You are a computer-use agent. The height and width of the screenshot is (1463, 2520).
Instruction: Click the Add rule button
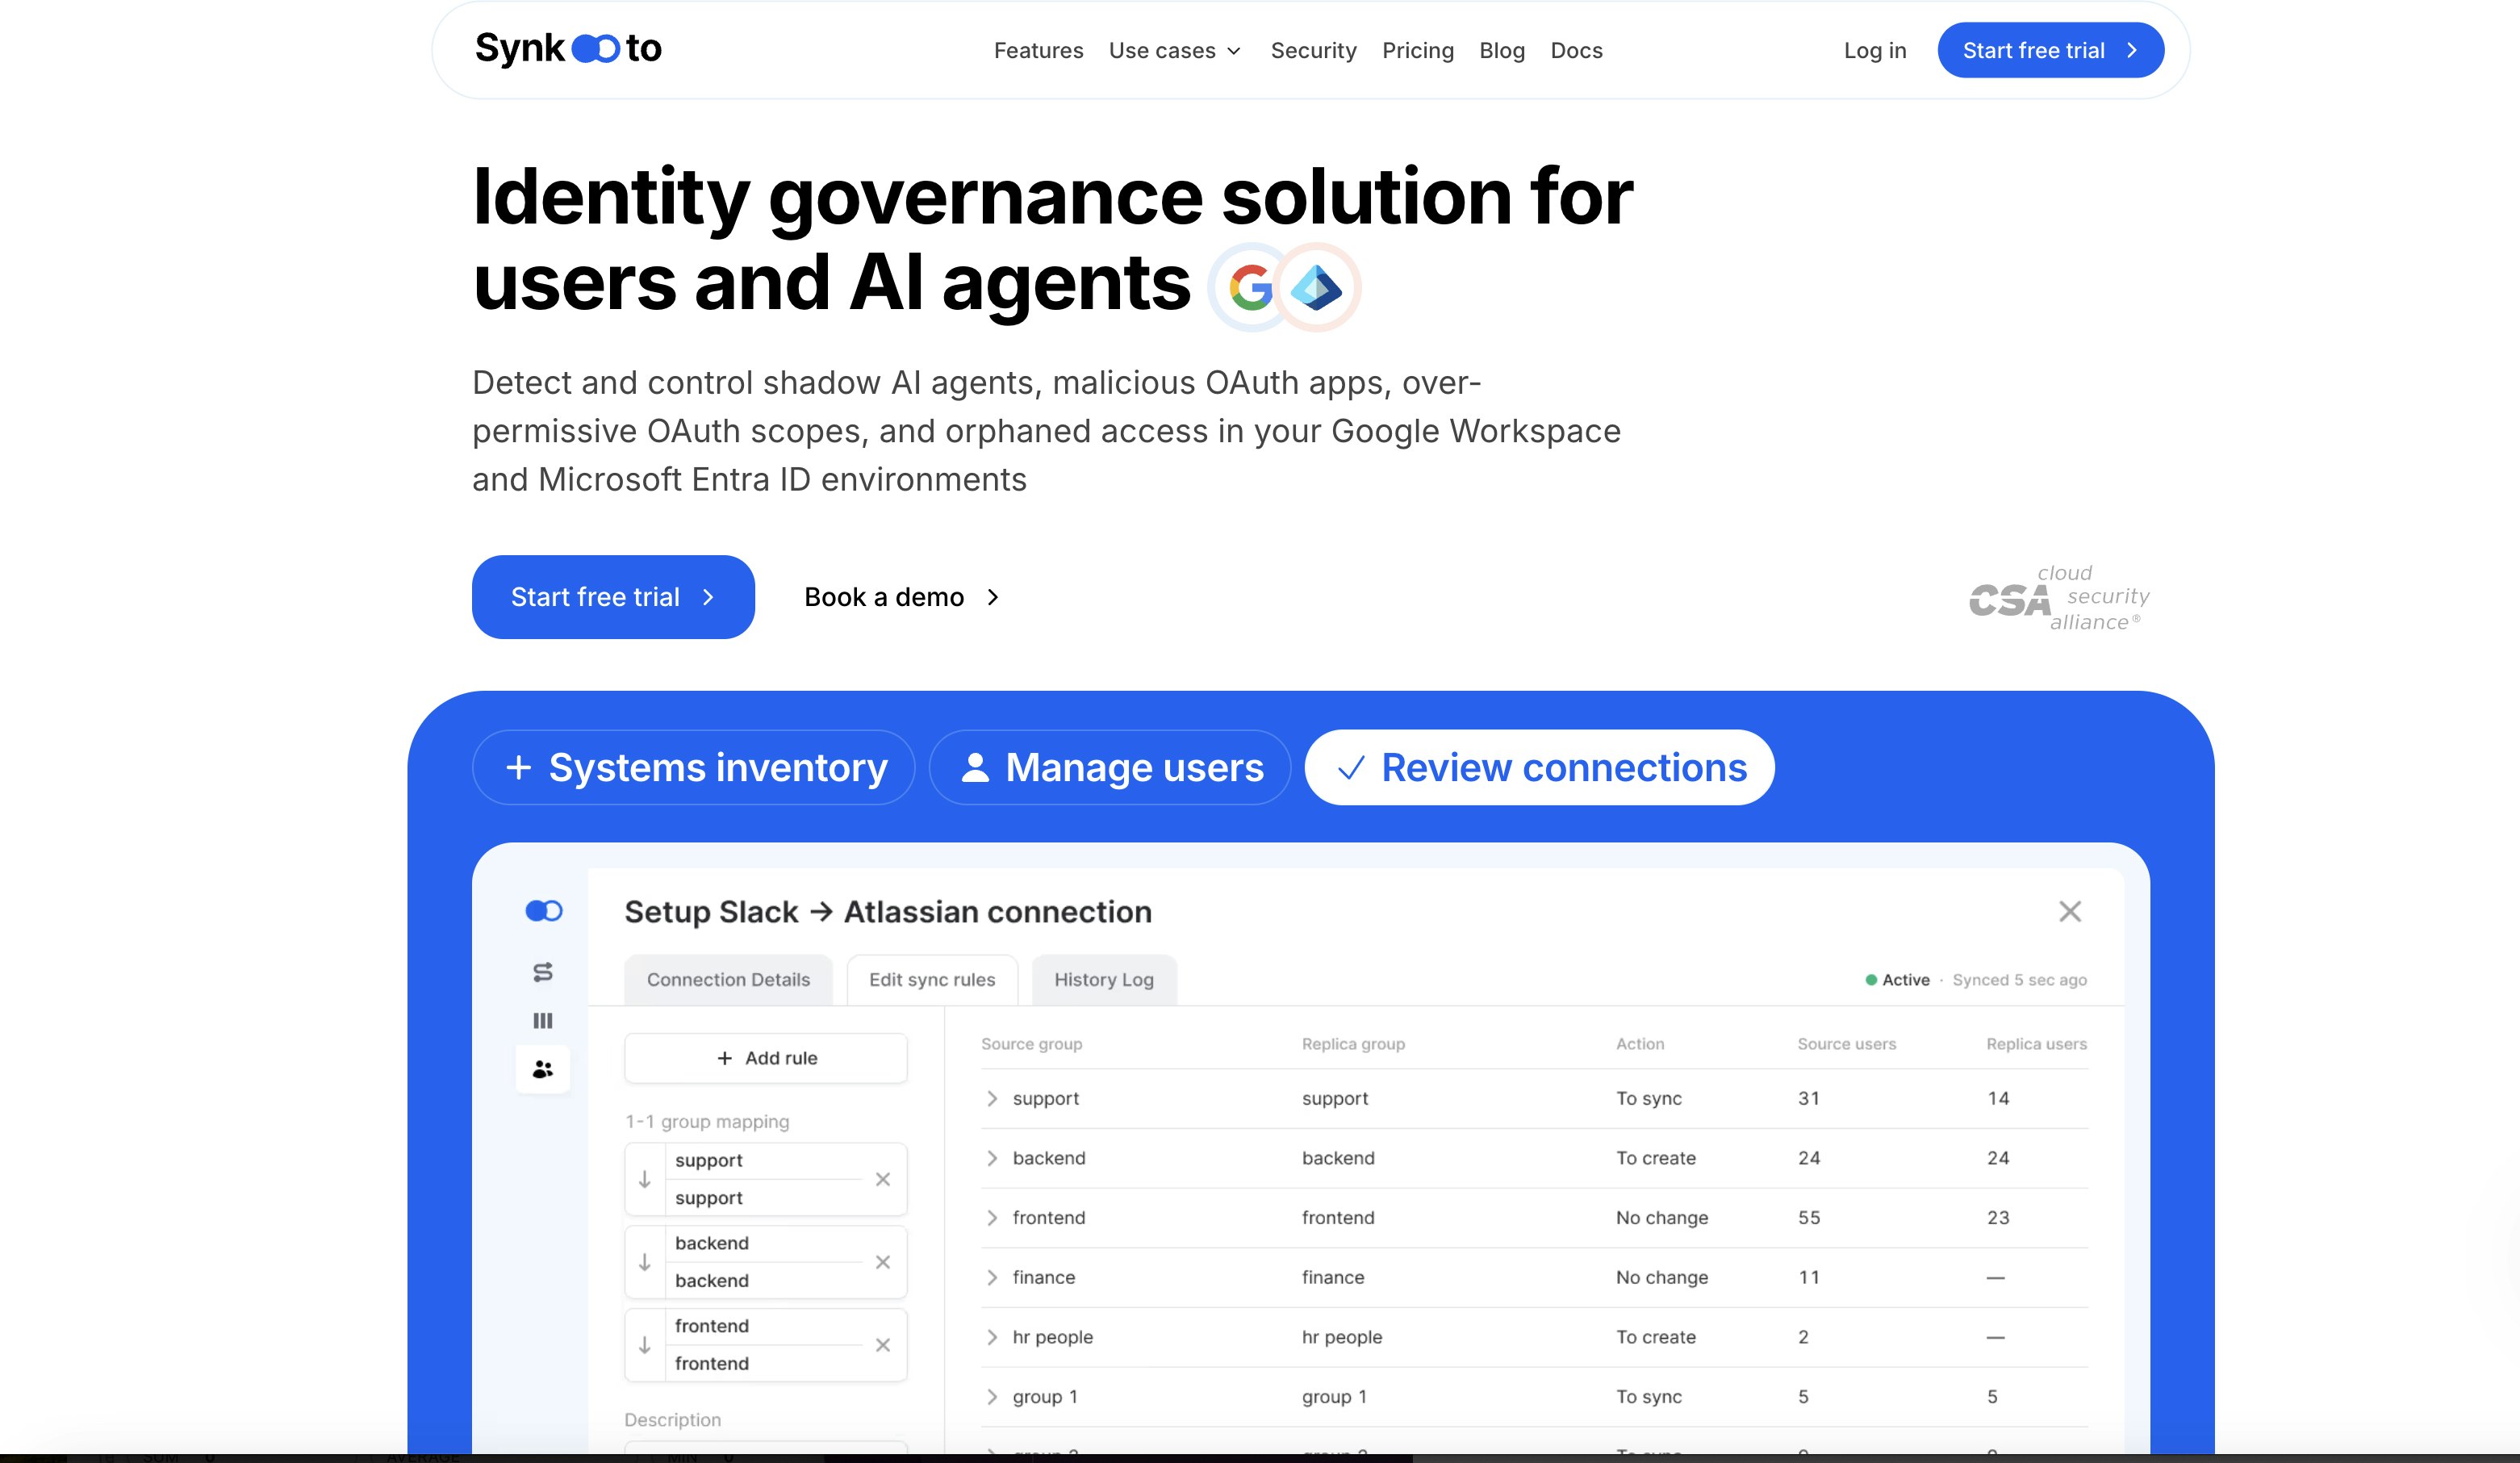pyautogui.click(x=766, y=1059)
